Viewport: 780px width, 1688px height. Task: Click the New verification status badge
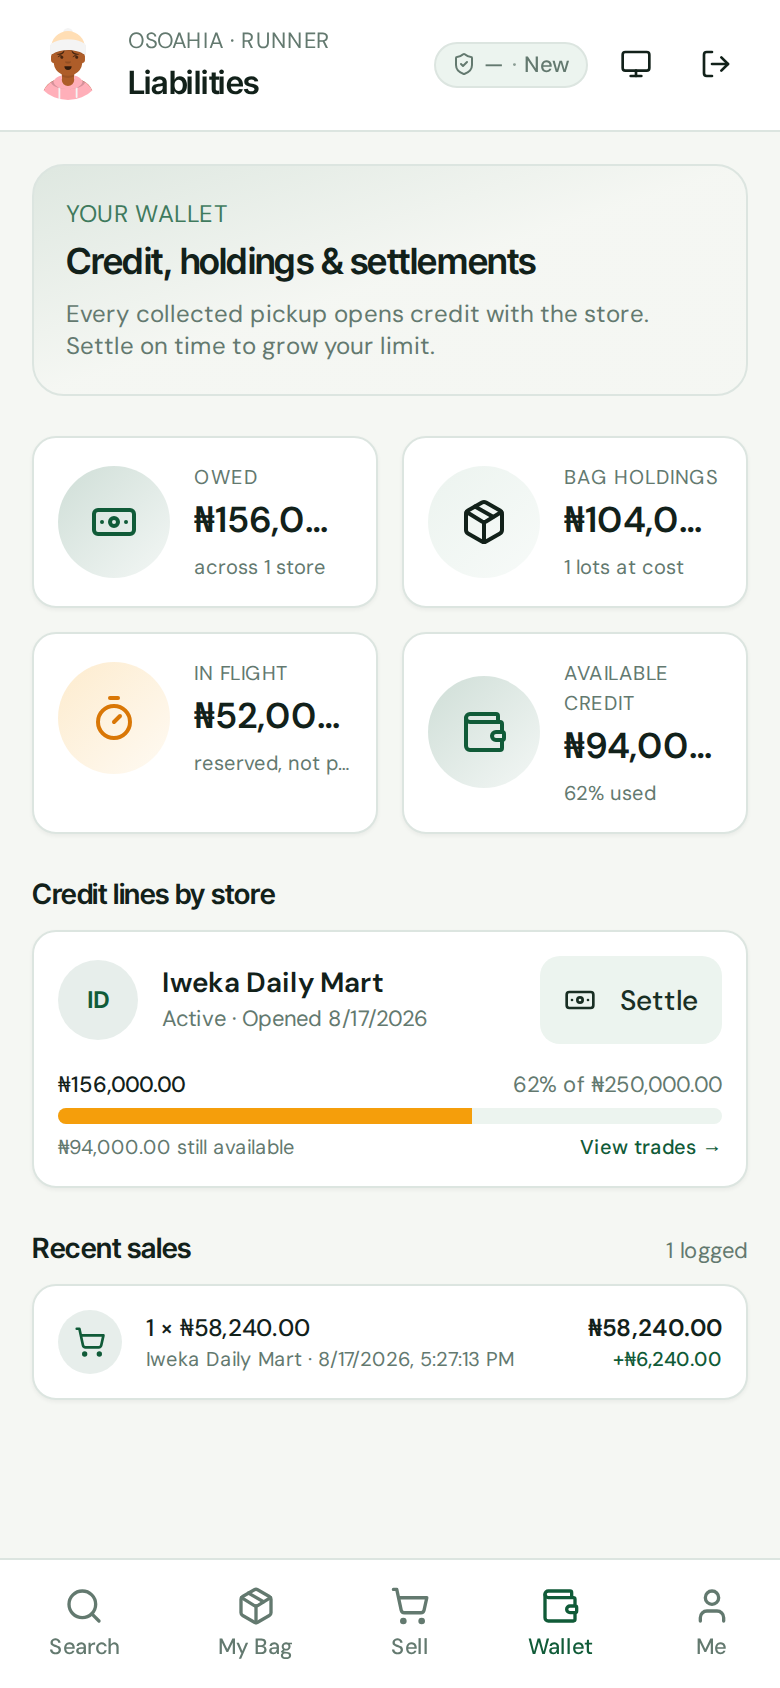pos(511,65)
